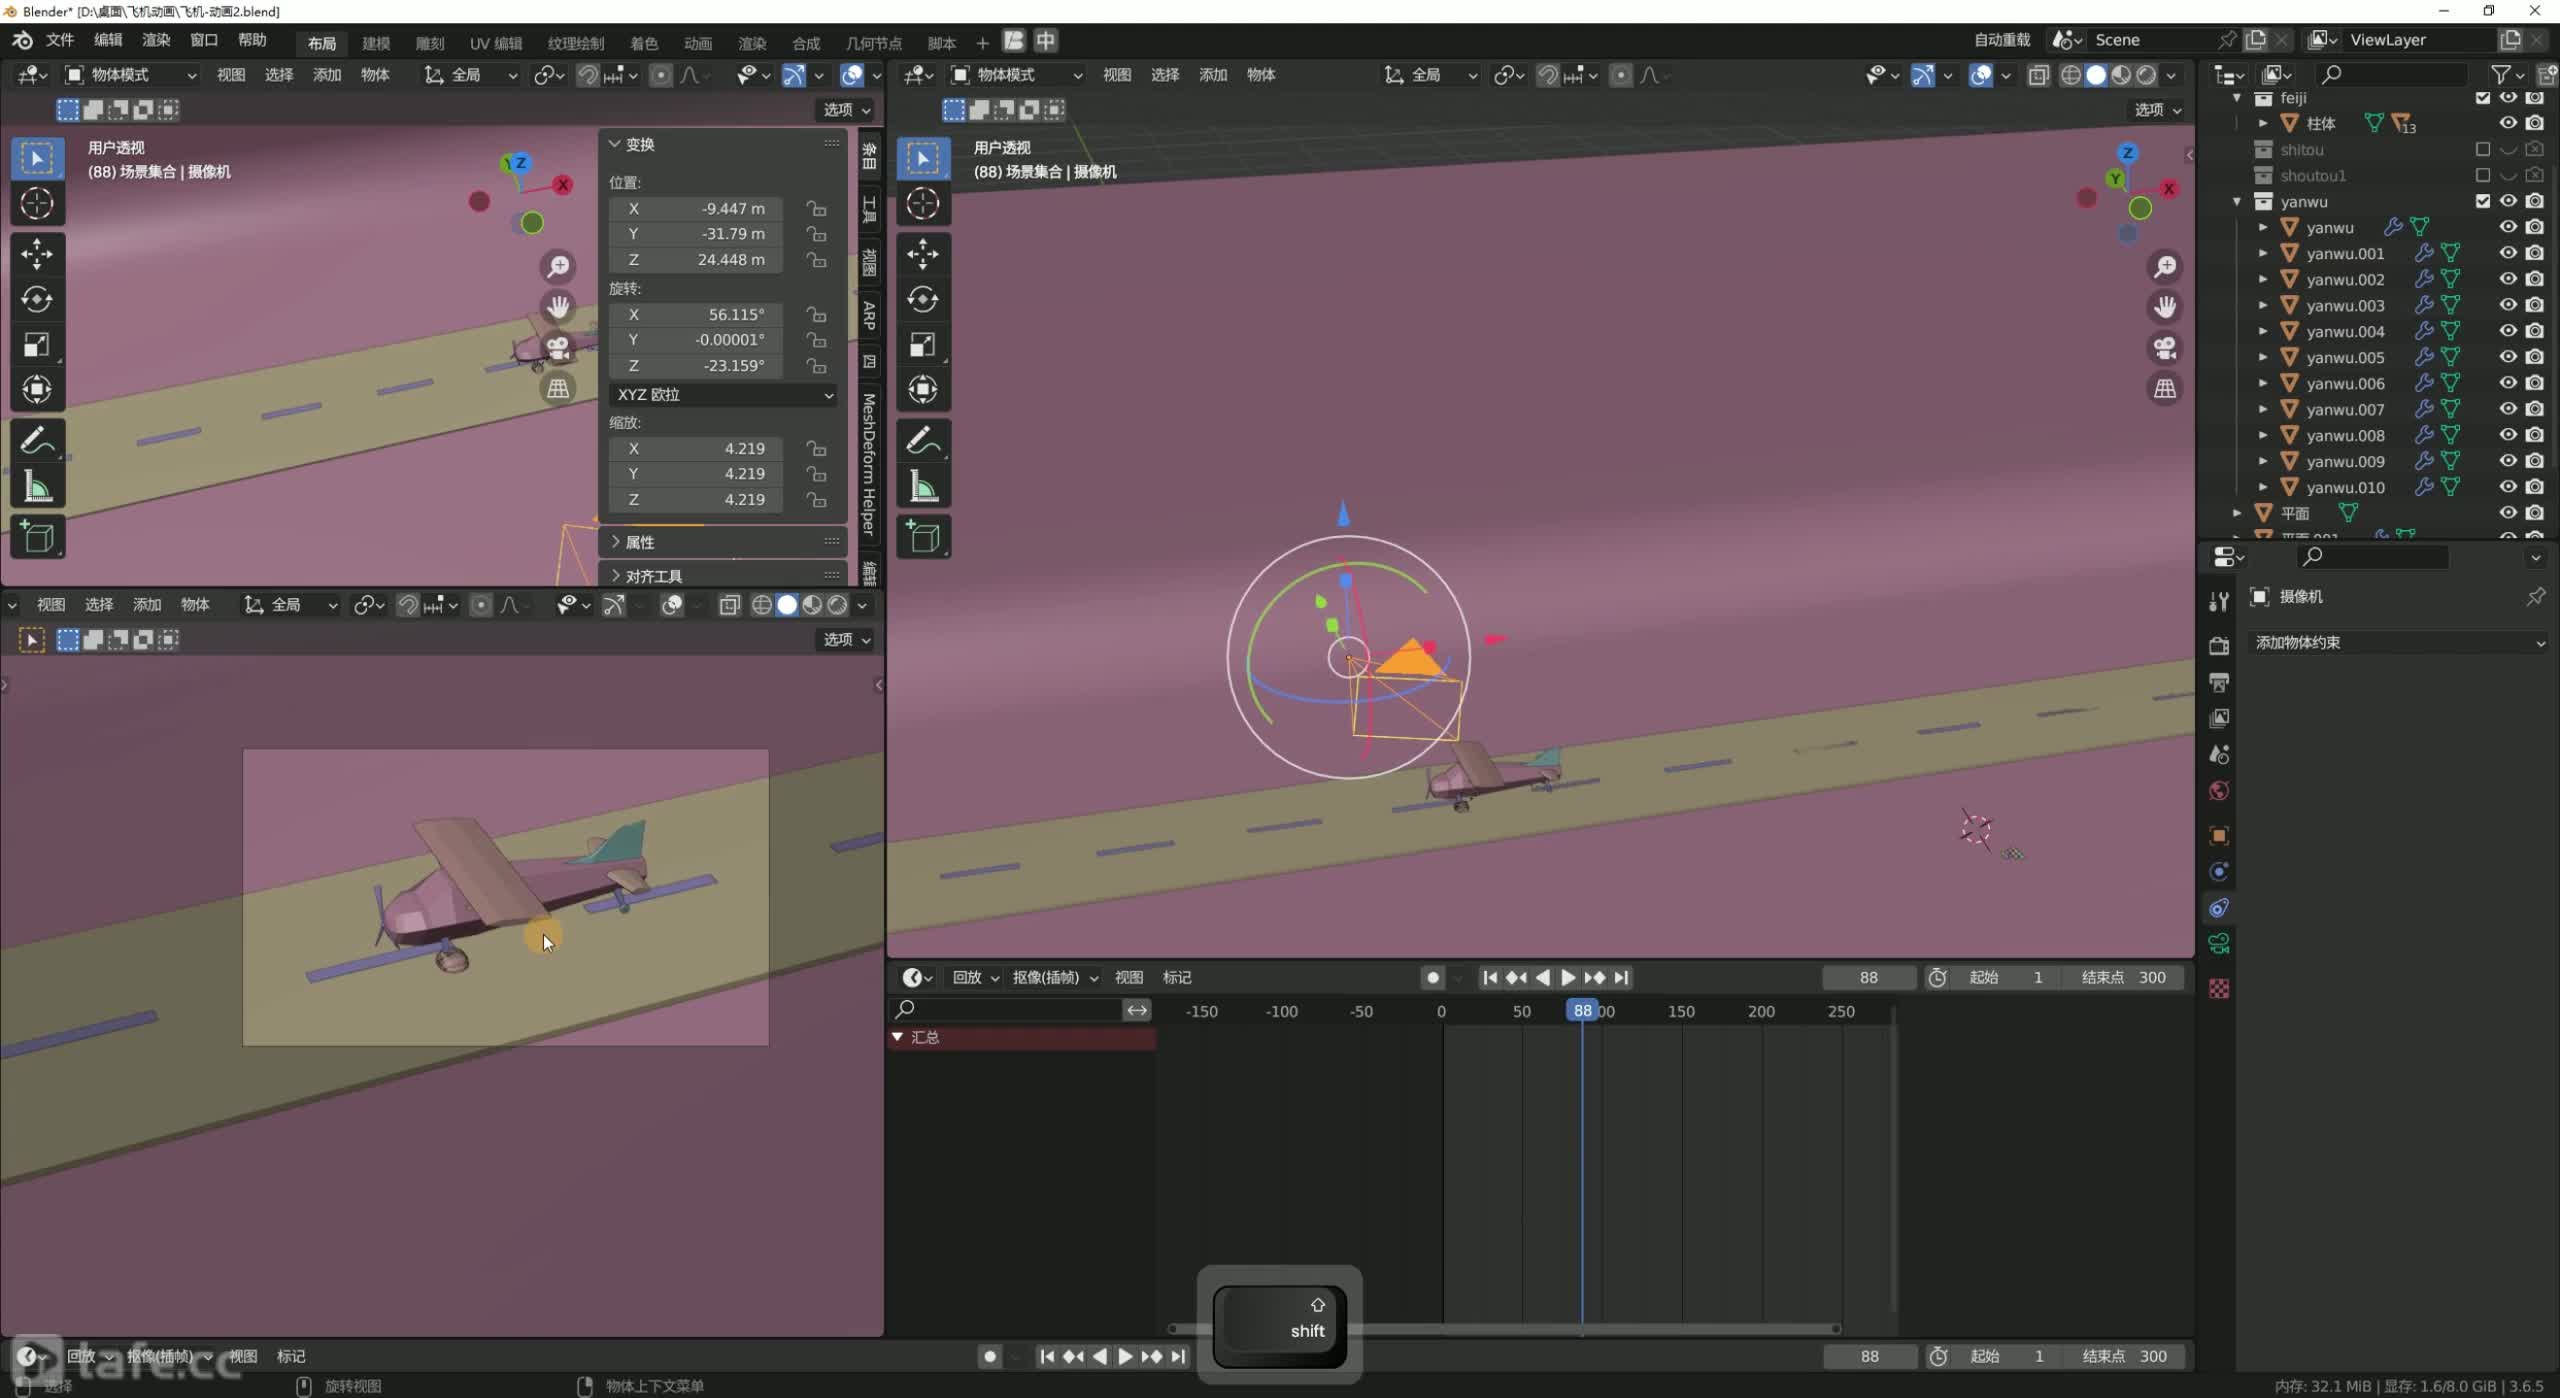
Task: Open 物体模式 dropdown in right viewport
Action: tap(1016, 75)
